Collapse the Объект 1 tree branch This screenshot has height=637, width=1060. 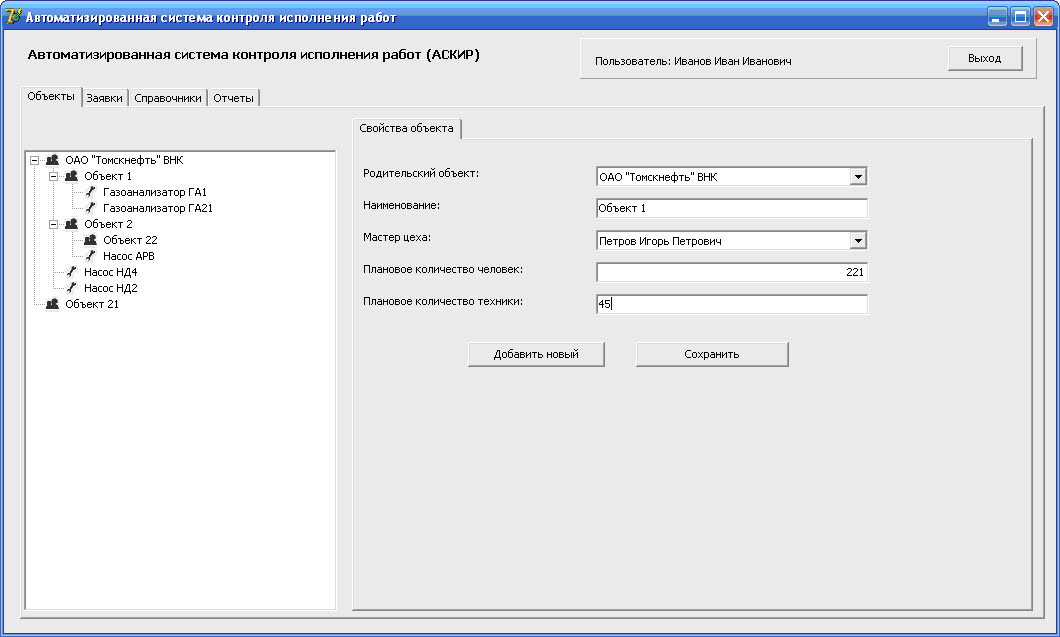click(54, 176)
